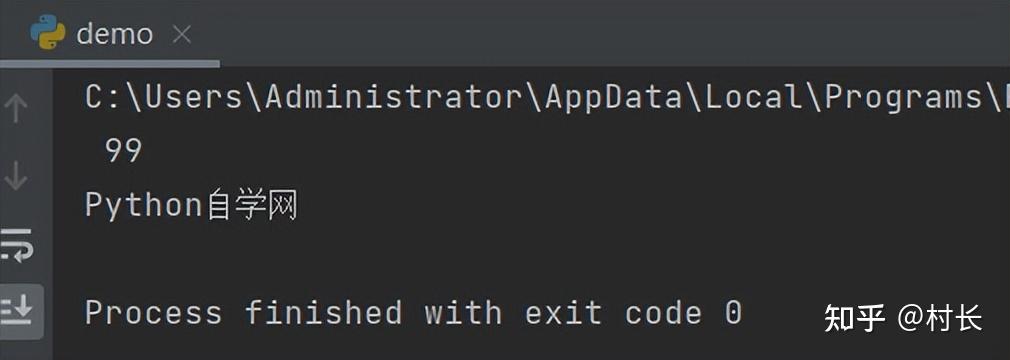Close the demo run tab
1010x360 pixels.
tap(182, 34)
